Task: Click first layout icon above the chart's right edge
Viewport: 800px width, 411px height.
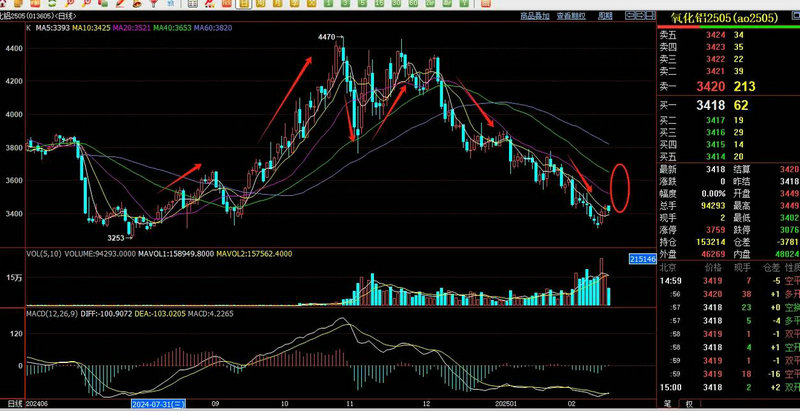Action: tap(631, 17)
